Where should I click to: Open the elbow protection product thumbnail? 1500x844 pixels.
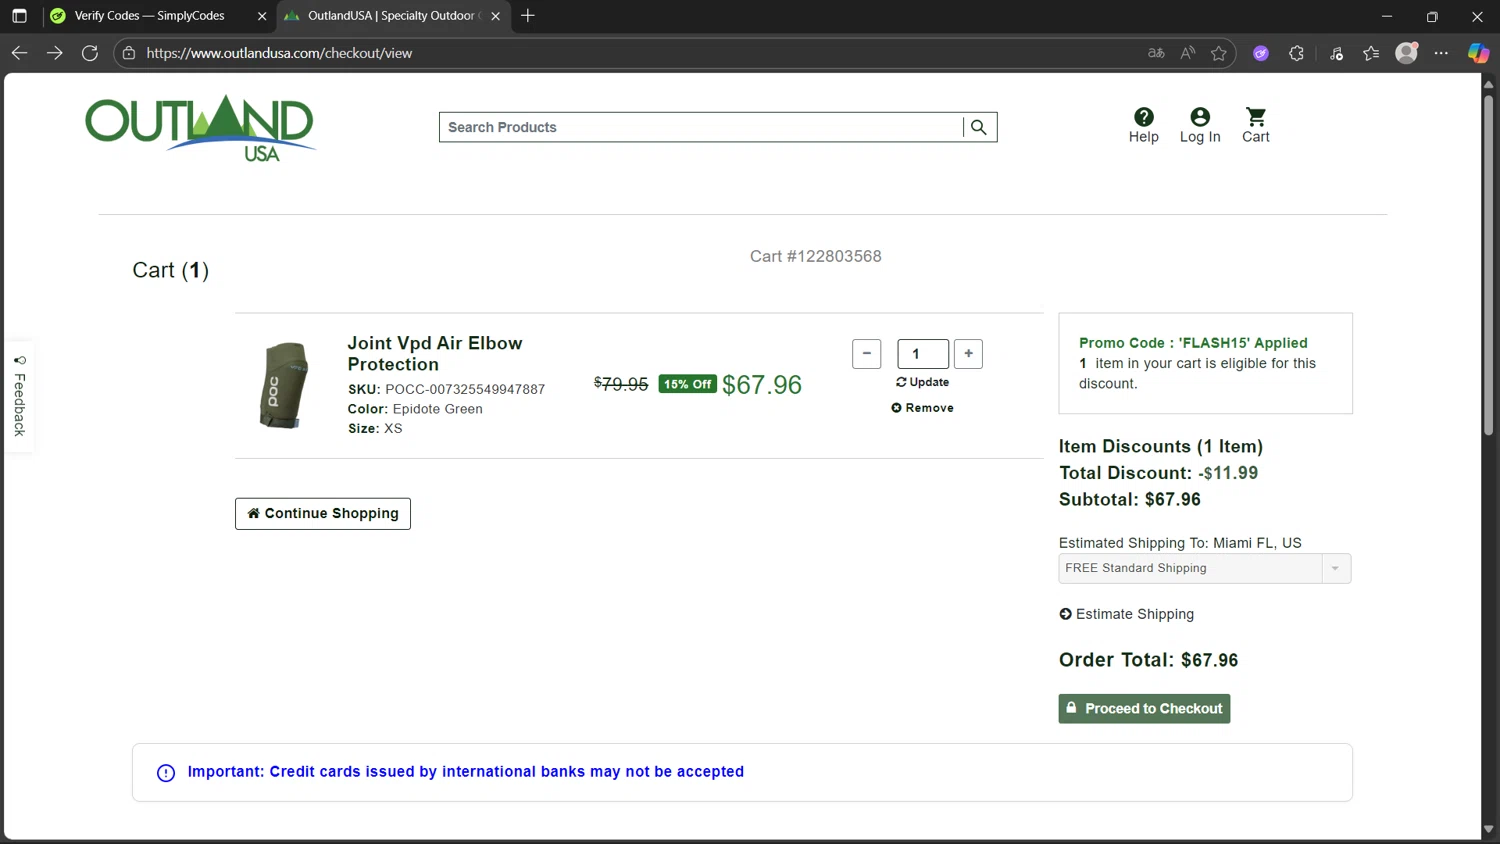(284, 385)
